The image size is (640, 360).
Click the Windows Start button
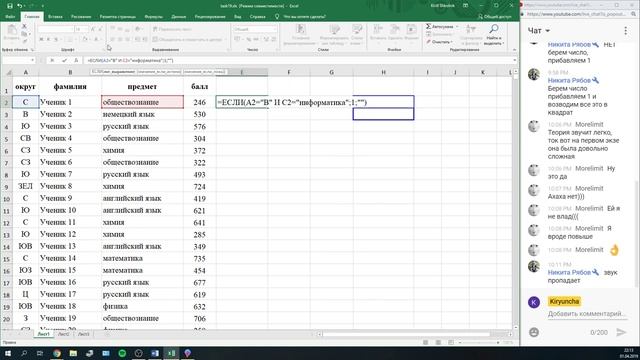(7, 353)
